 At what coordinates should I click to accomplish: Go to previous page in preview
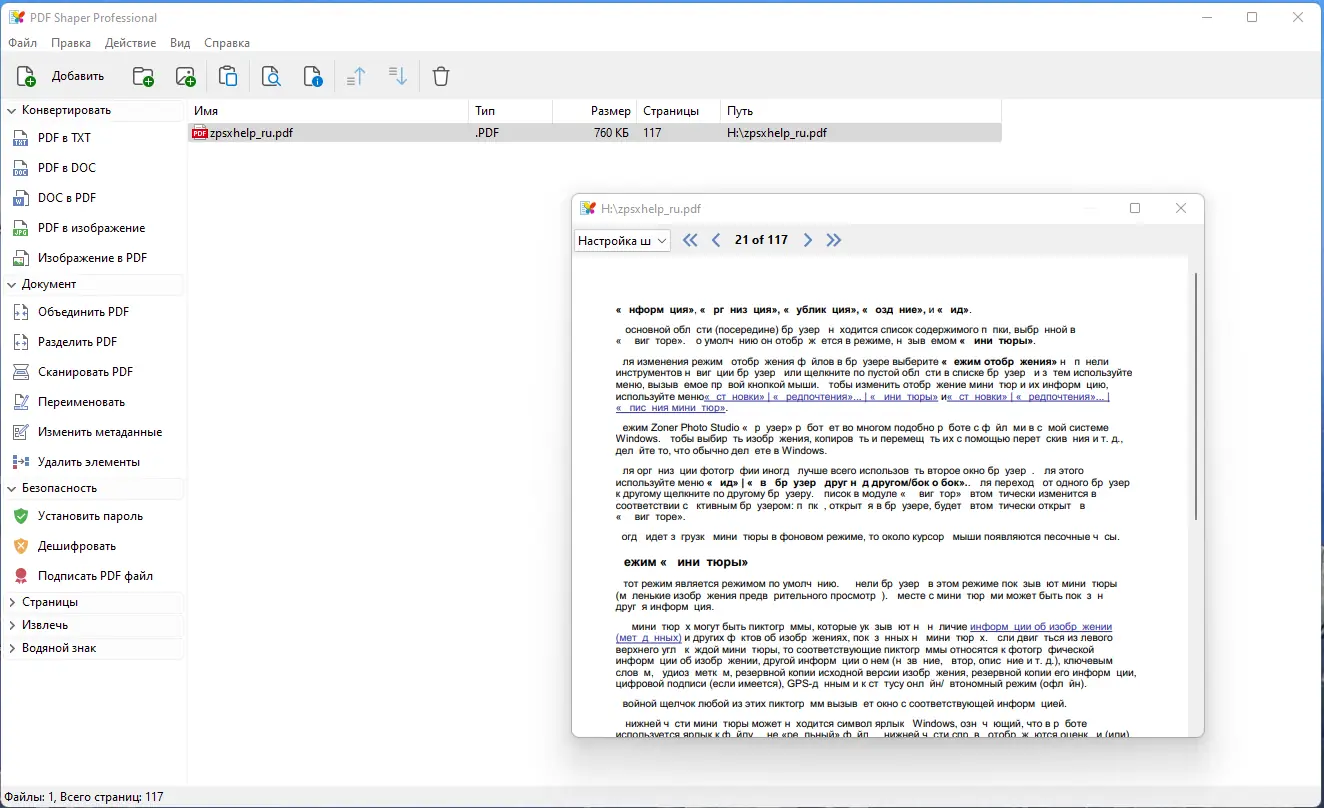716,240
